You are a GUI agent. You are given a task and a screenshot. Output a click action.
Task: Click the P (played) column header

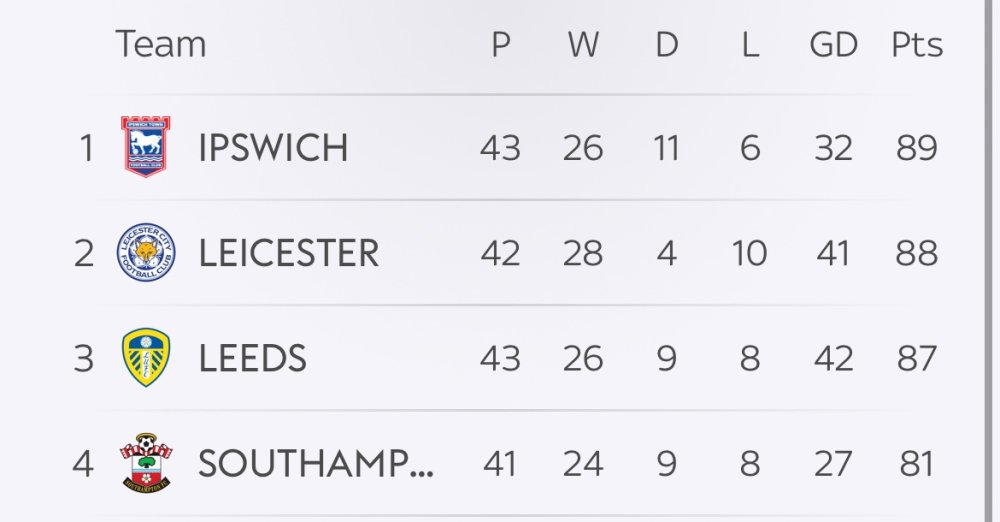pyautogui.click(x=500, y=45)
